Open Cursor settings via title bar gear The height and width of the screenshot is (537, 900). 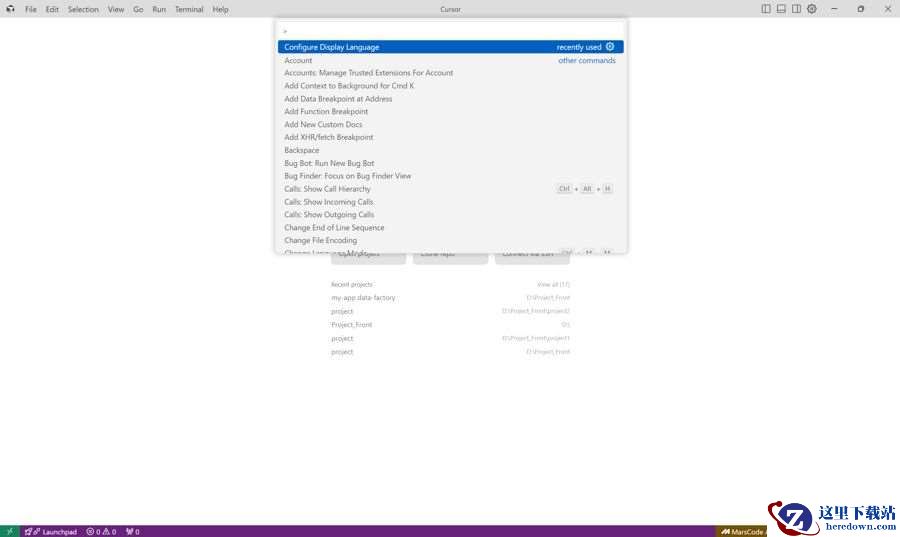coord(812,9)
